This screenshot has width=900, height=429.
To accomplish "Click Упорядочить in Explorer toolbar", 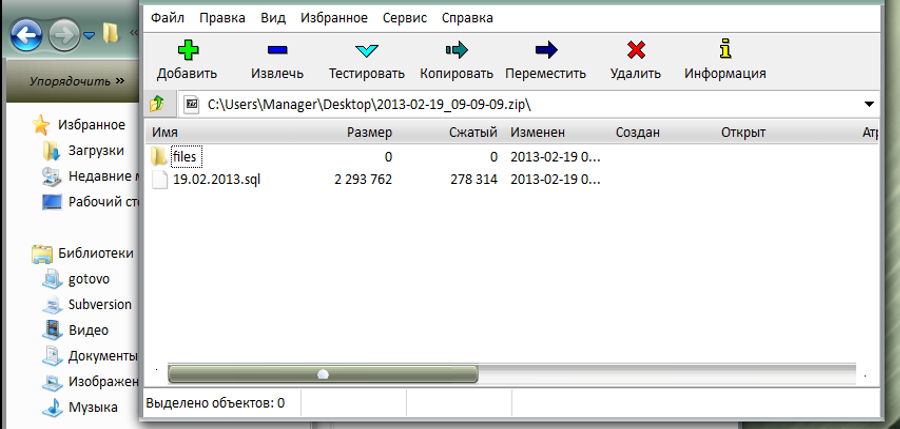I will 77,81.
